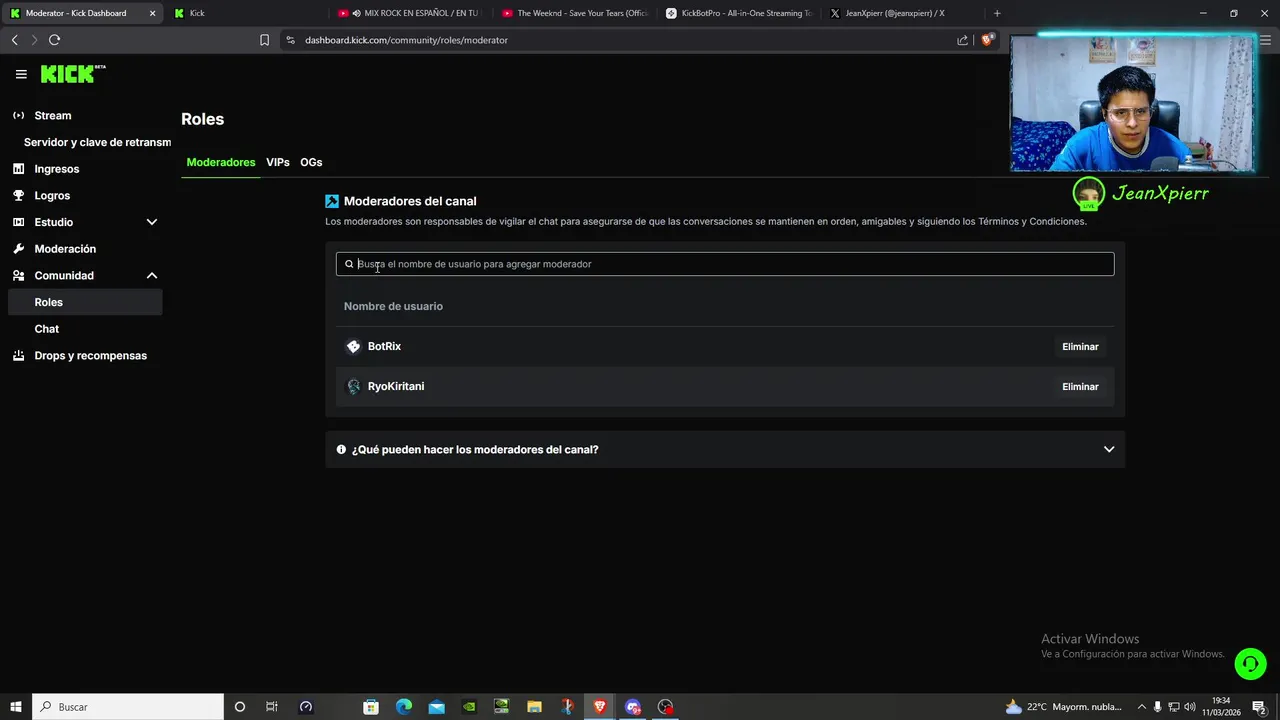This screenshot has height=720, width=1280.
Task: Remove RyoKiritani as moderator
Action: point(1080,386)
